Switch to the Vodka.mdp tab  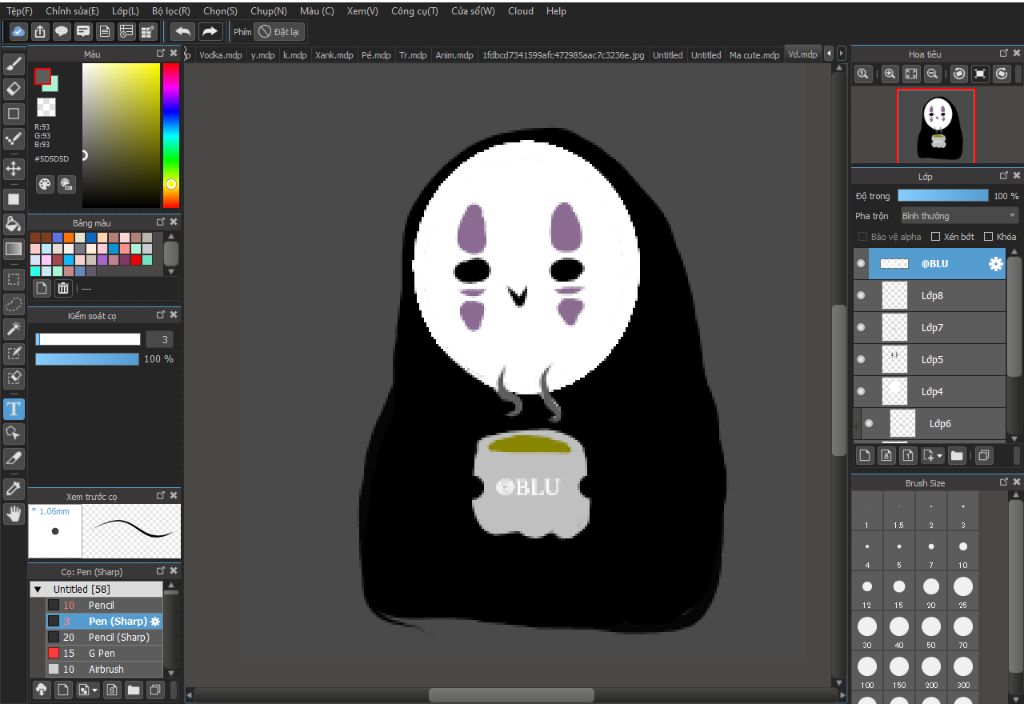(x=221, y=55)
